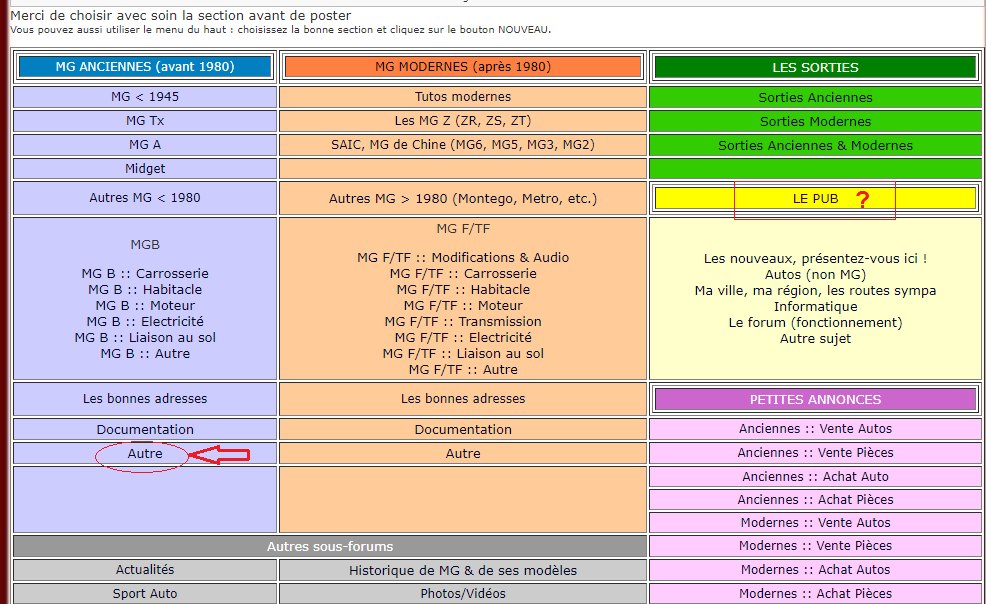Viewport: 986px width, 604px height.
Task: Go to MG F/TF :: Moteur
Action: pos(463,305)
